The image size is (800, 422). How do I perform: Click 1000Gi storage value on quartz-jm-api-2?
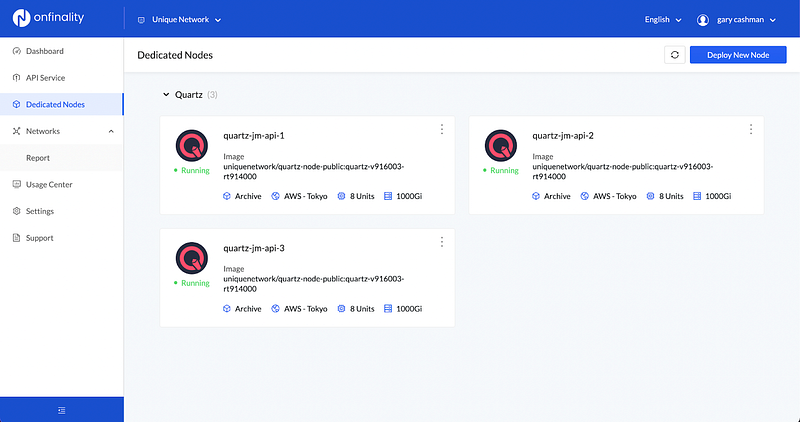(x=718, y=196)
